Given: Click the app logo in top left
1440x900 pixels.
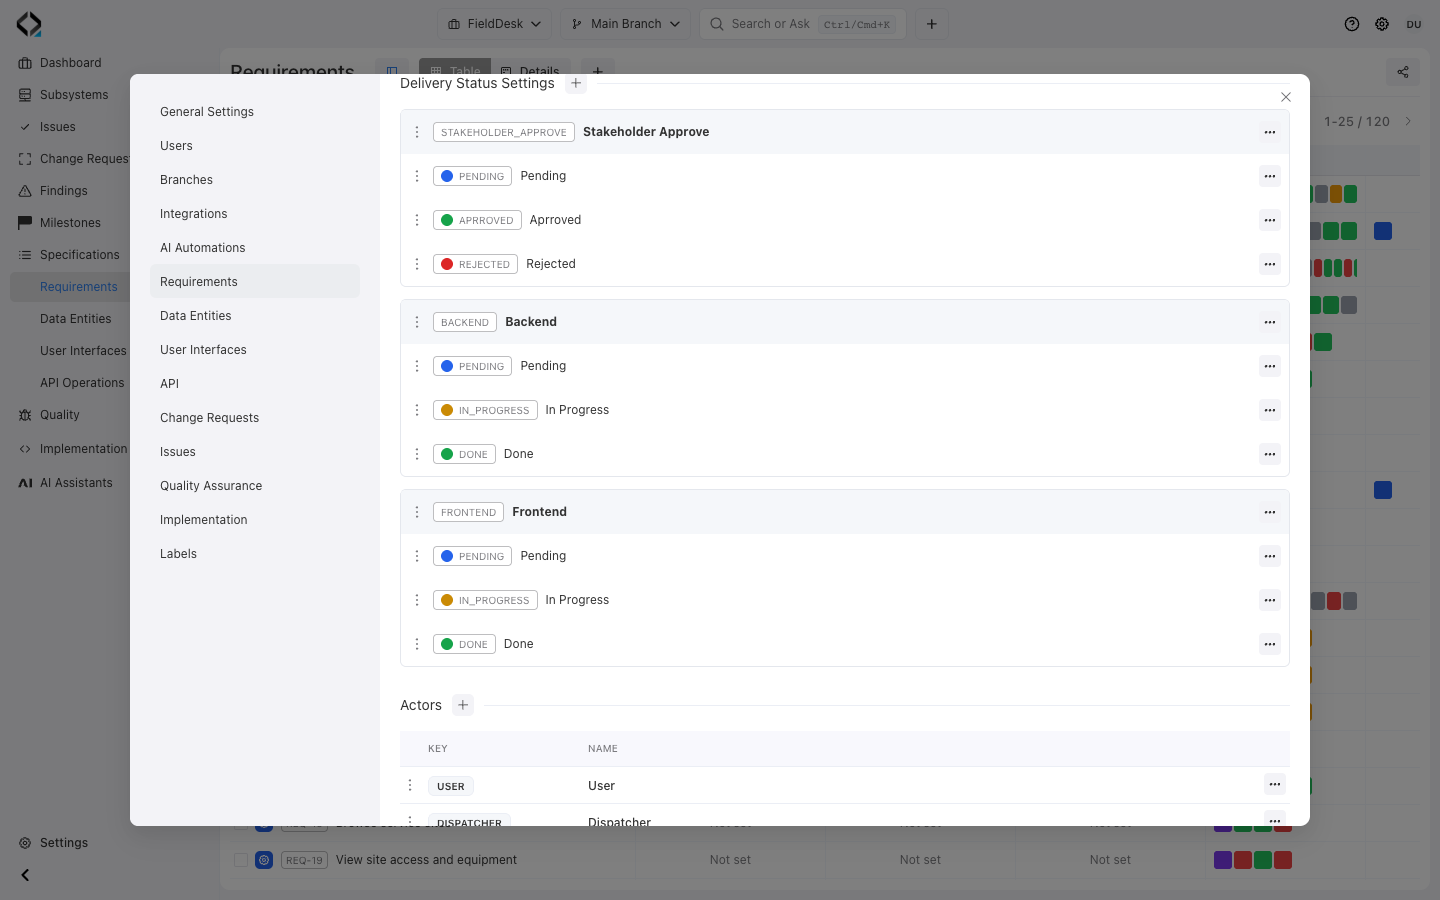Looking at the screenshot, I should 29,24.
